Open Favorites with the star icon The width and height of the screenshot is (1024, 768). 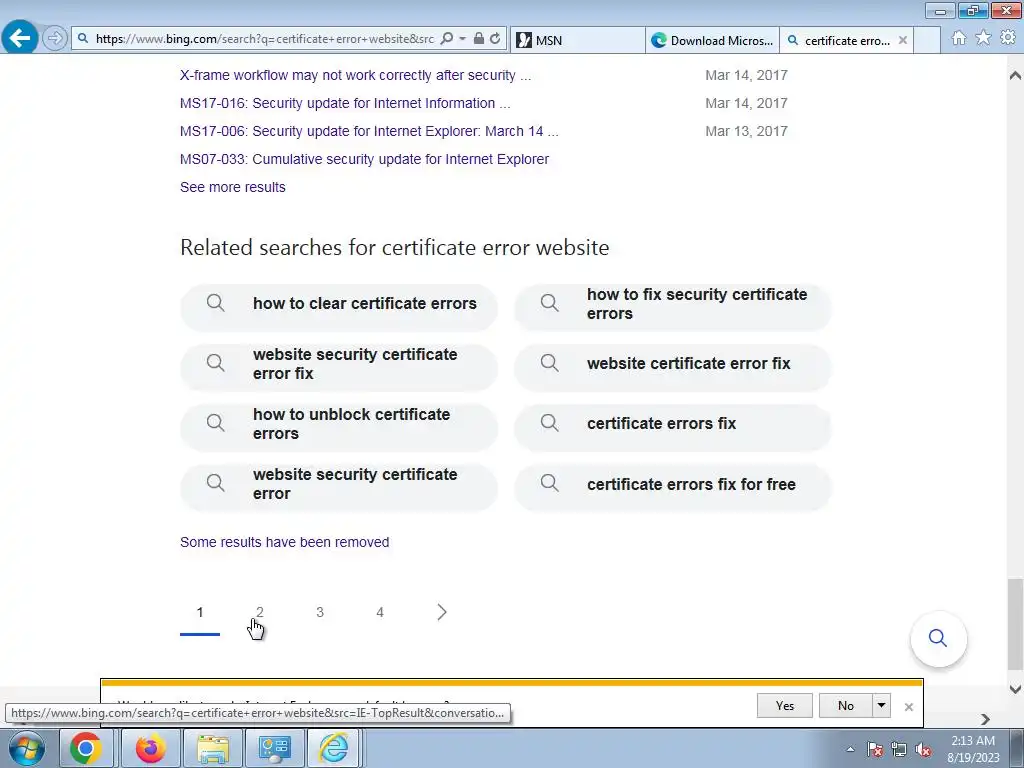point(983,38)
